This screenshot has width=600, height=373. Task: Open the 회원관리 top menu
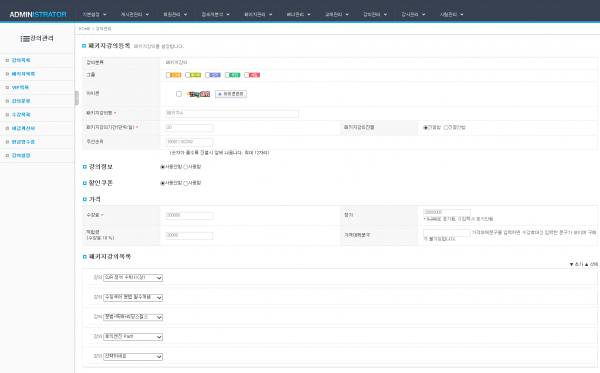click(x=175, y=15)
